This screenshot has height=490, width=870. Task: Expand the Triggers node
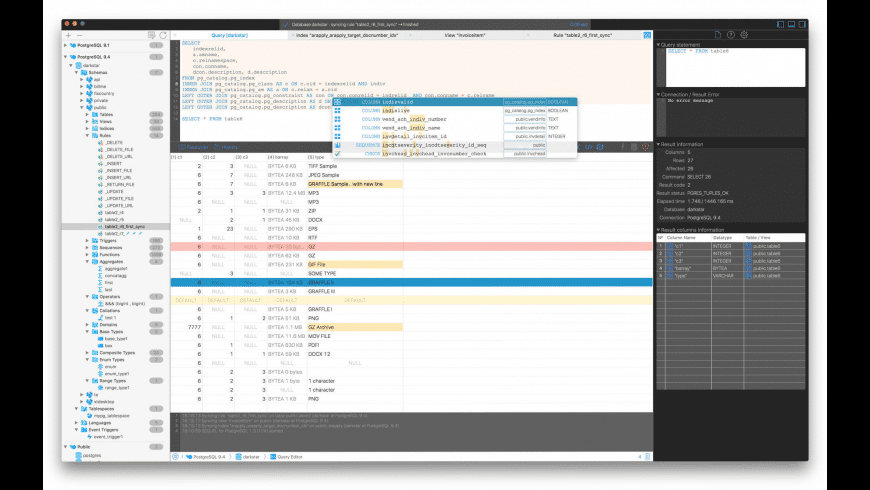click(x=87, y=241)
